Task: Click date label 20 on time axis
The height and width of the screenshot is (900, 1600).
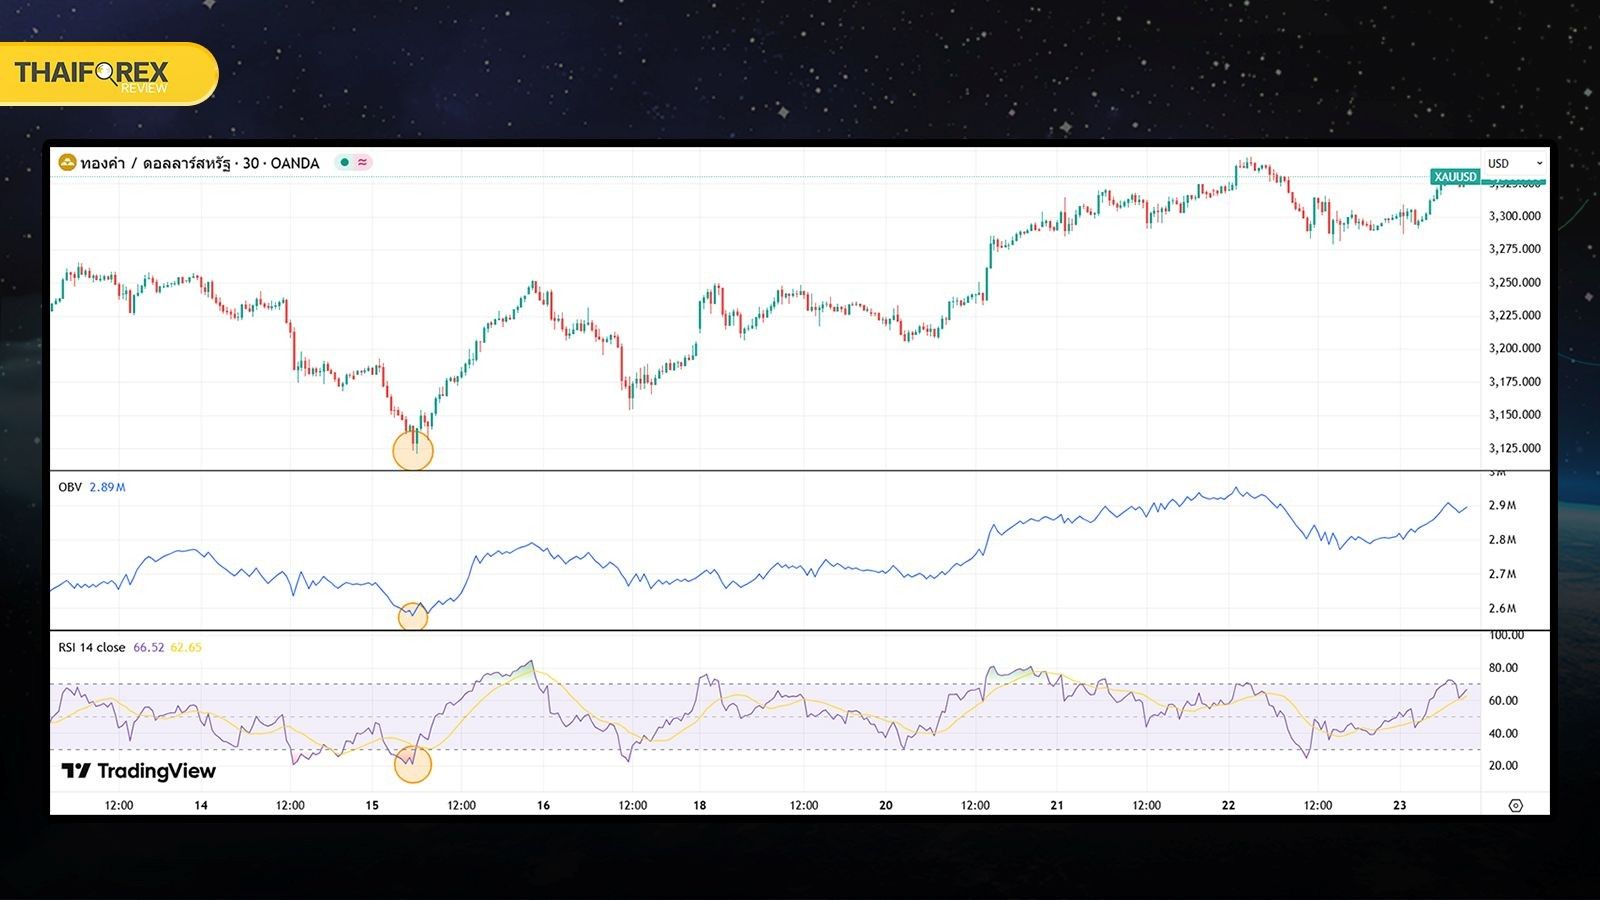Action: 886,805
